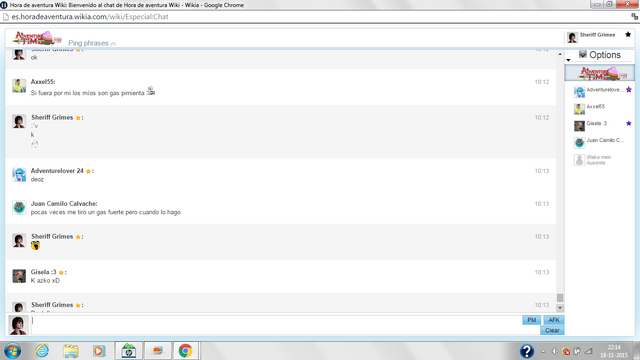
Task: Click Juan Camilo Calvache avatar in chat
Action: pos(19,207)
